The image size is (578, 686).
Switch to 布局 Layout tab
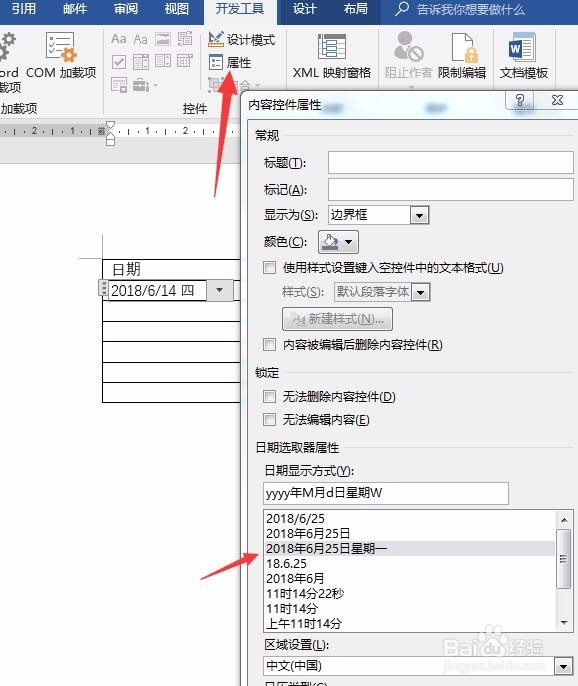[x=355, y=9]
